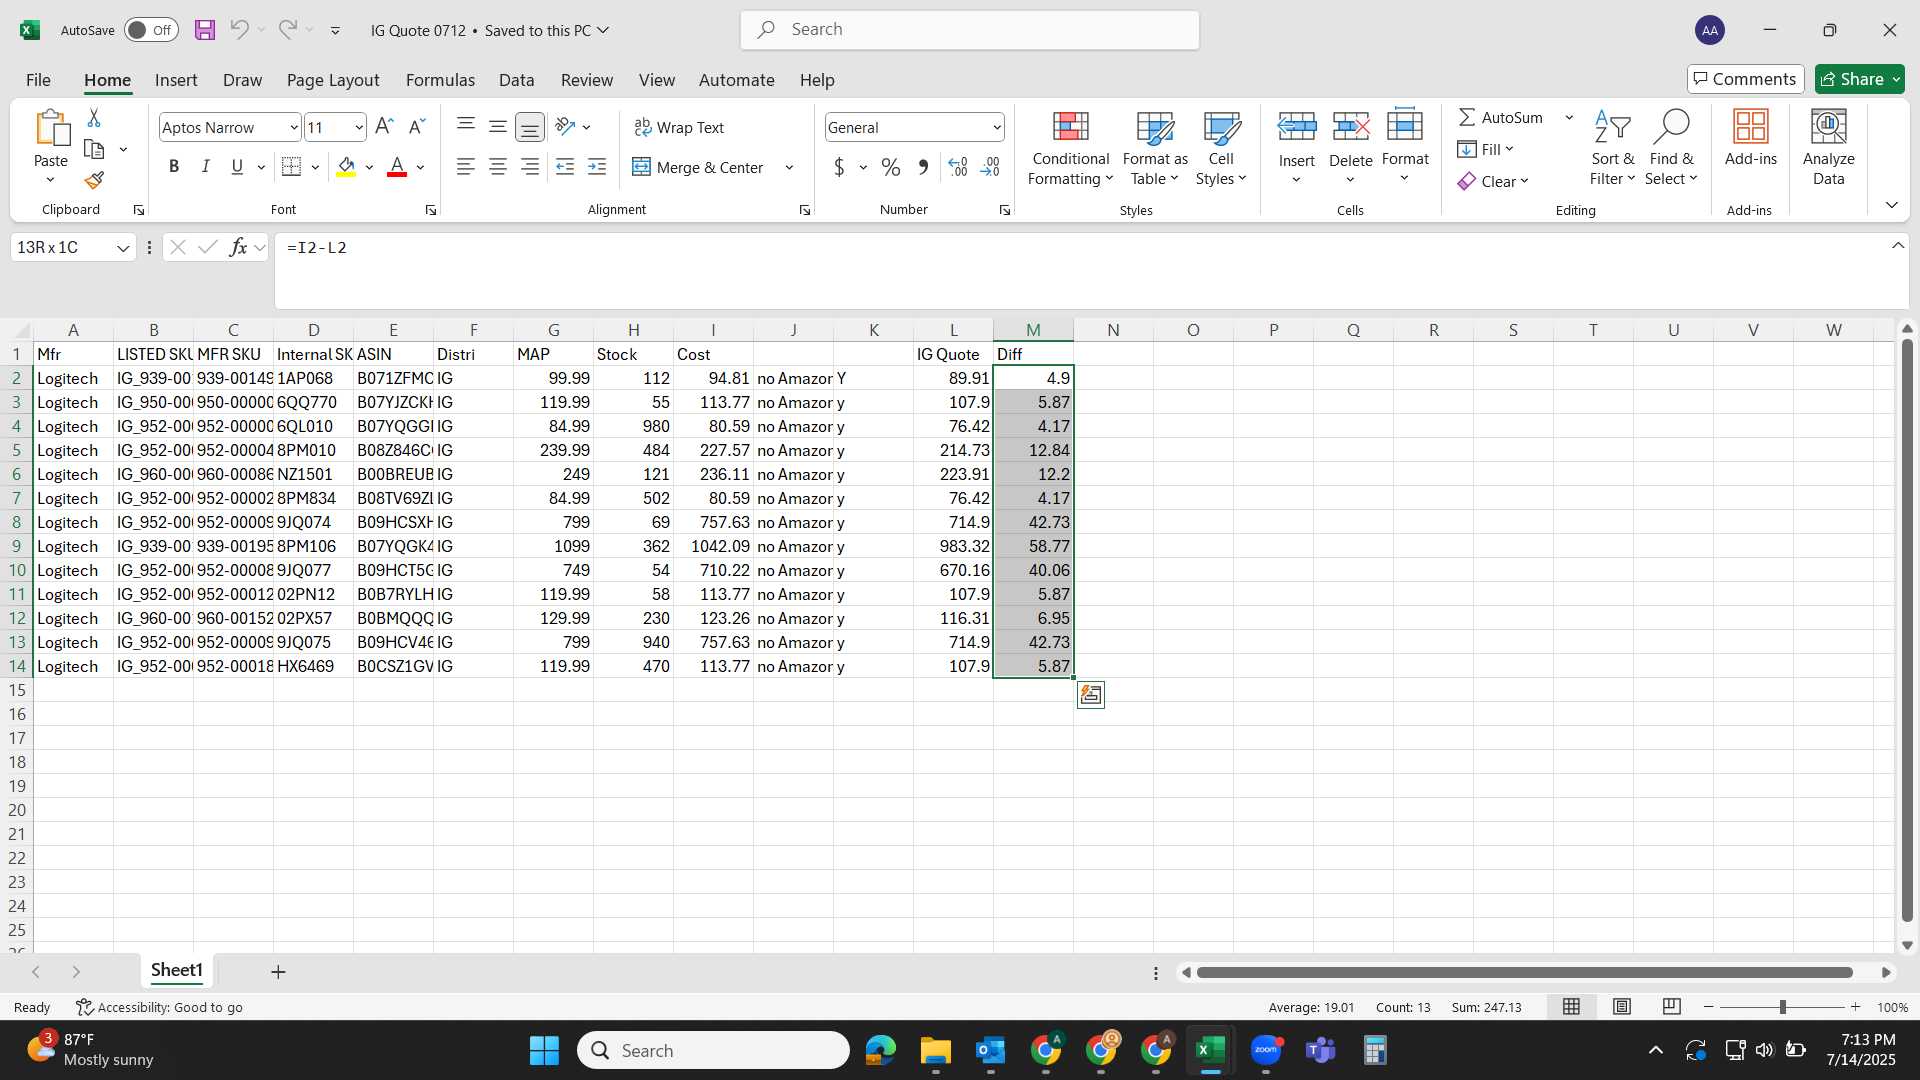
Task: Decrease font size with the smaller A icon
Action: [x=417, y=127]
